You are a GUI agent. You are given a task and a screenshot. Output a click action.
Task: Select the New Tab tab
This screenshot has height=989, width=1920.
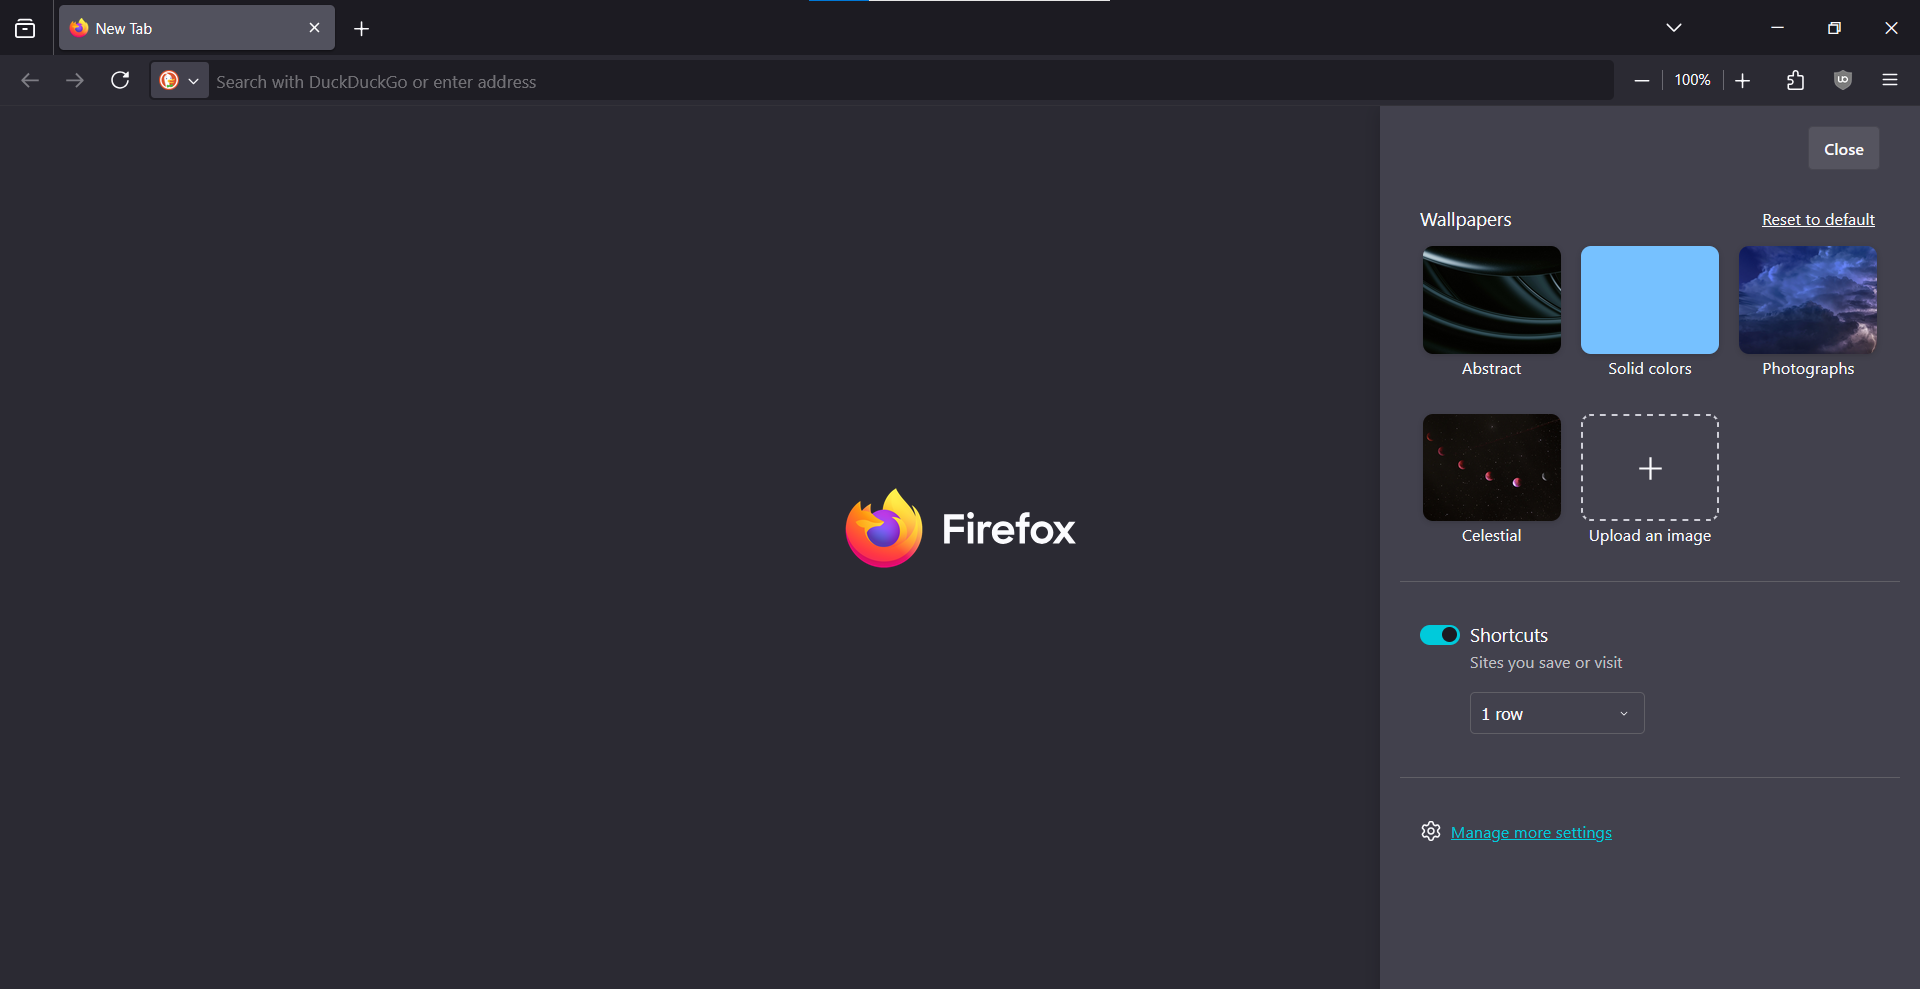click(196, 28)
